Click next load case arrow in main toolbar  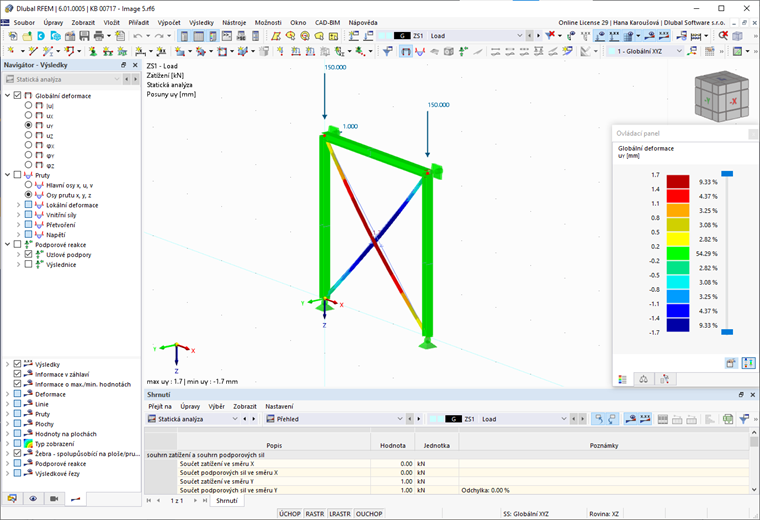click(538, 36)
